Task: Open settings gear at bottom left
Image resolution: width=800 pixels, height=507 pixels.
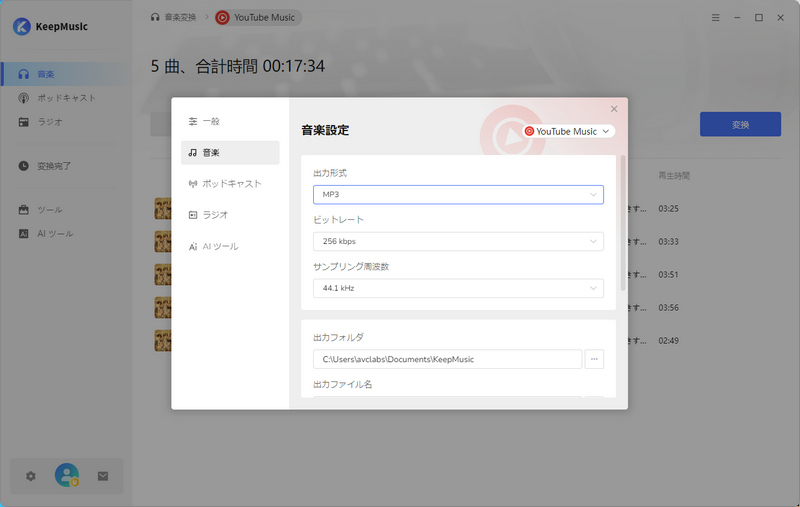Action: coord(31,476)
